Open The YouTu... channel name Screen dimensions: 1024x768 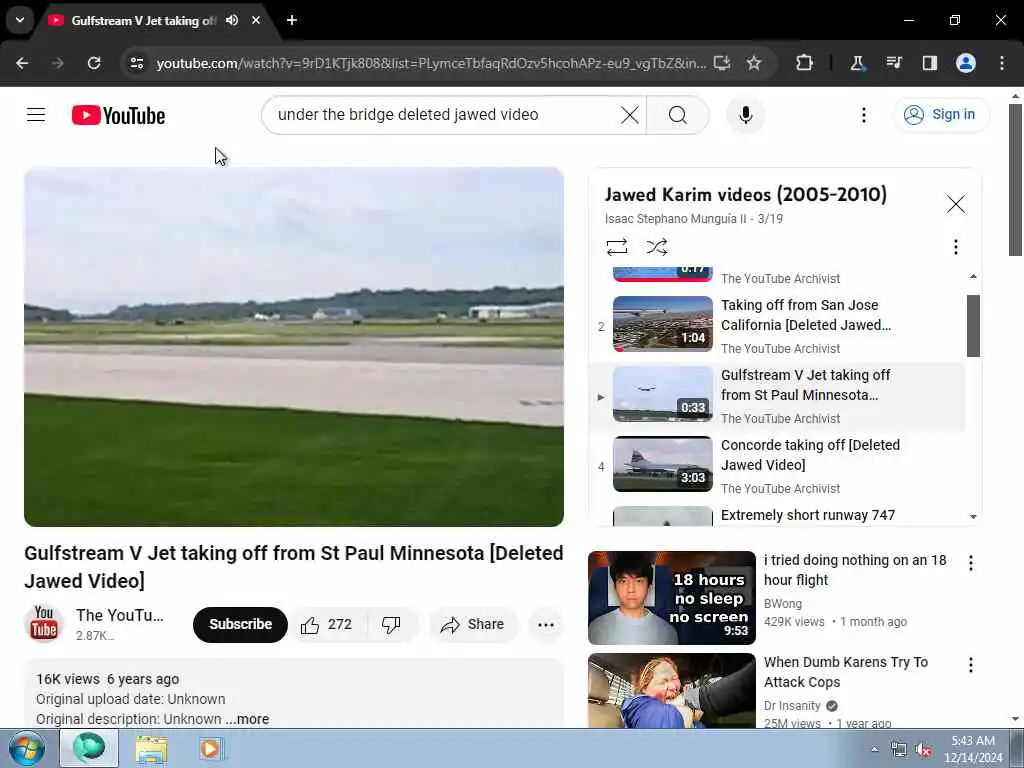[x=120, y=615]
